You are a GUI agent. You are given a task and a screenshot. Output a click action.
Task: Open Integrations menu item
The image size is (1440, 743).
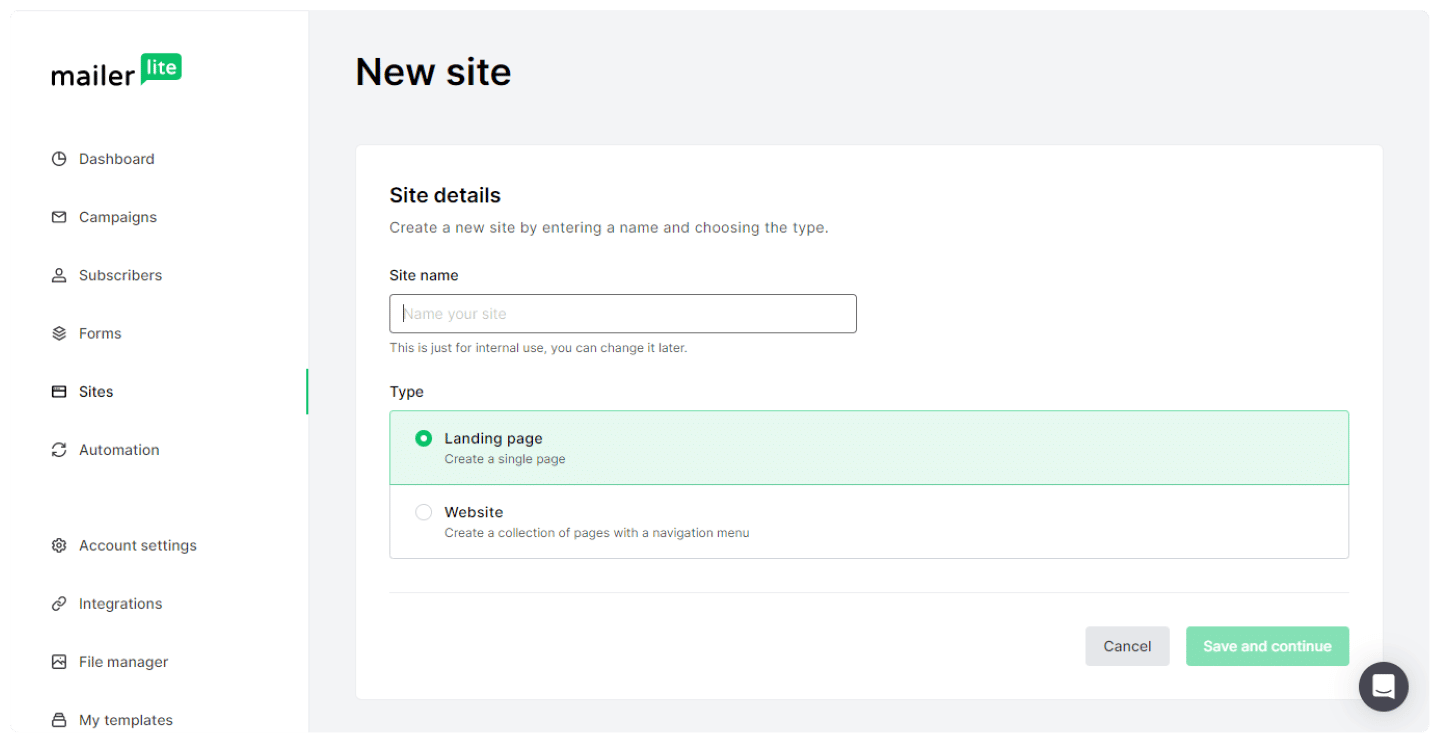pyautogui.click(x=120, y=604)
